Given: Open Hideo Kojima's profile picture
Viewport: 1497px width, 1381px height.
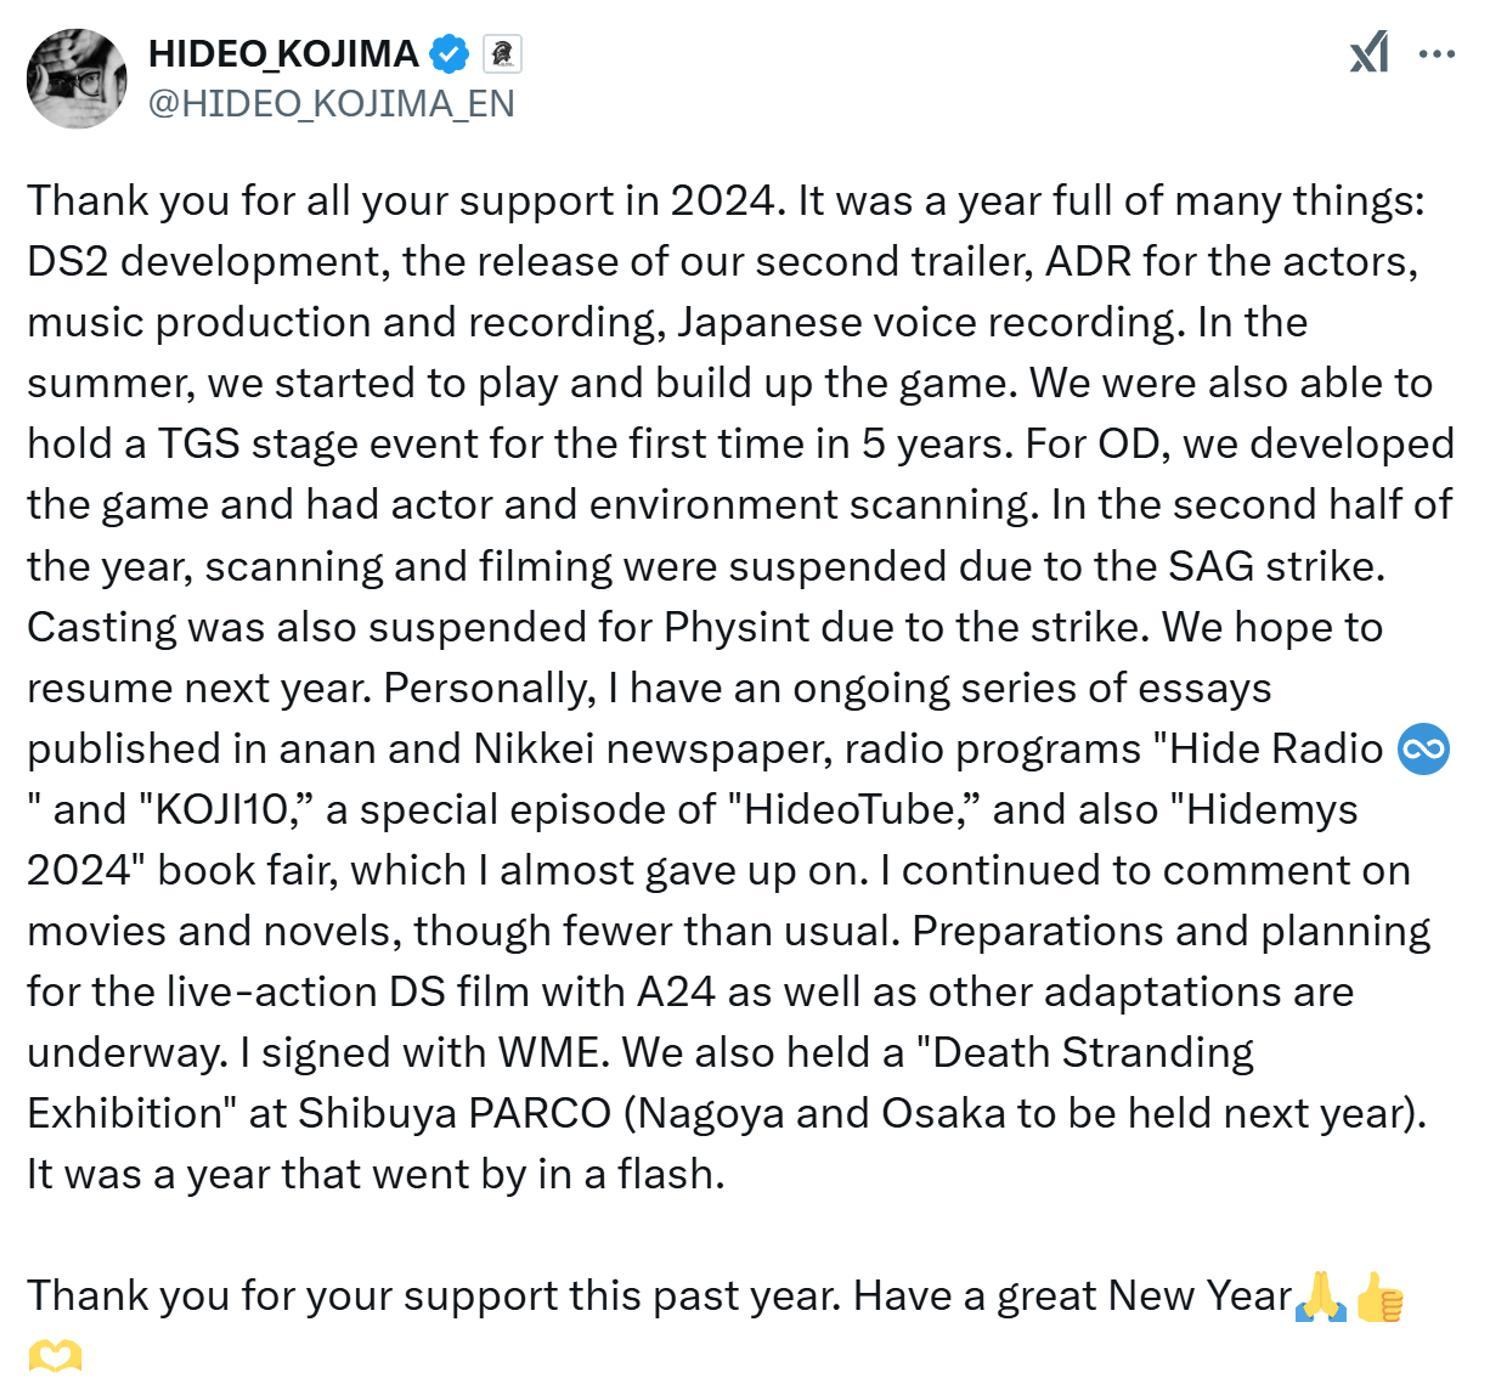Looking at the screenshot, I should 76,78.
